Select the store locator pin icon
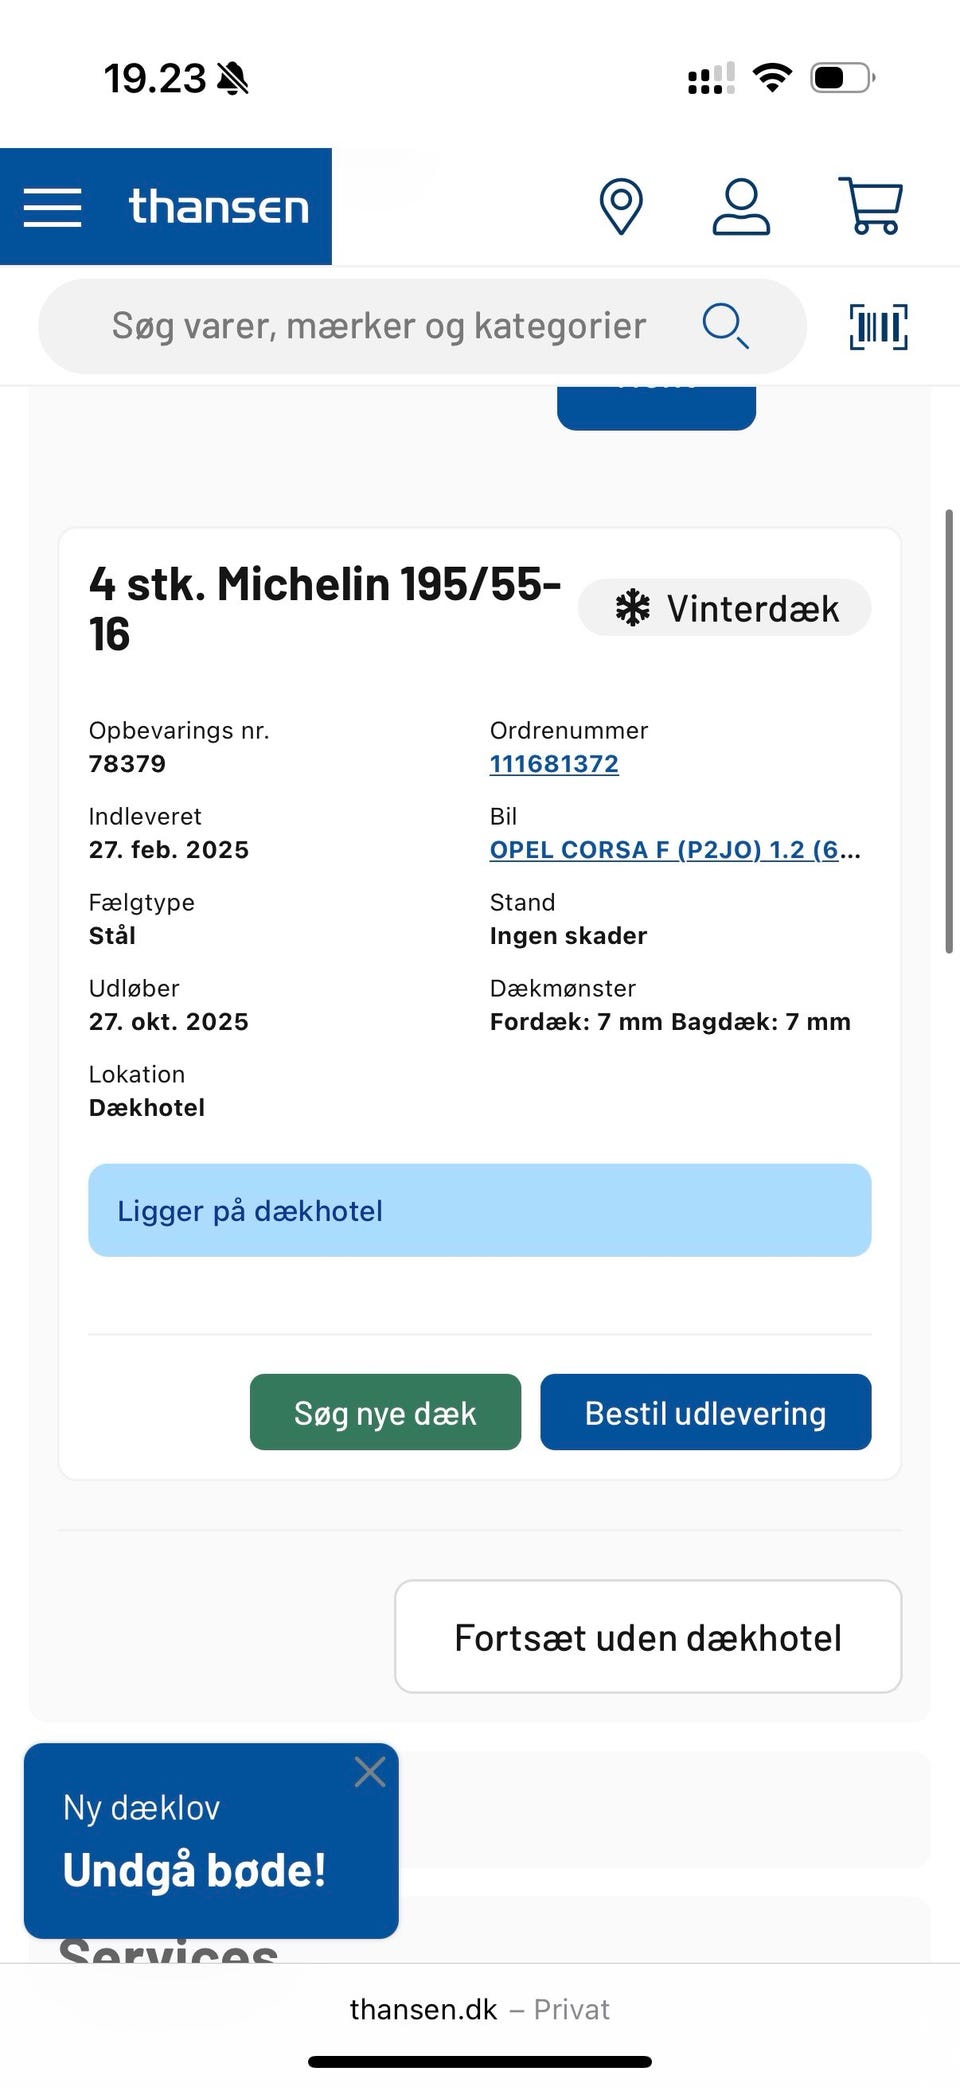Viewport: 960px width, 2087px height. (620, 207)
